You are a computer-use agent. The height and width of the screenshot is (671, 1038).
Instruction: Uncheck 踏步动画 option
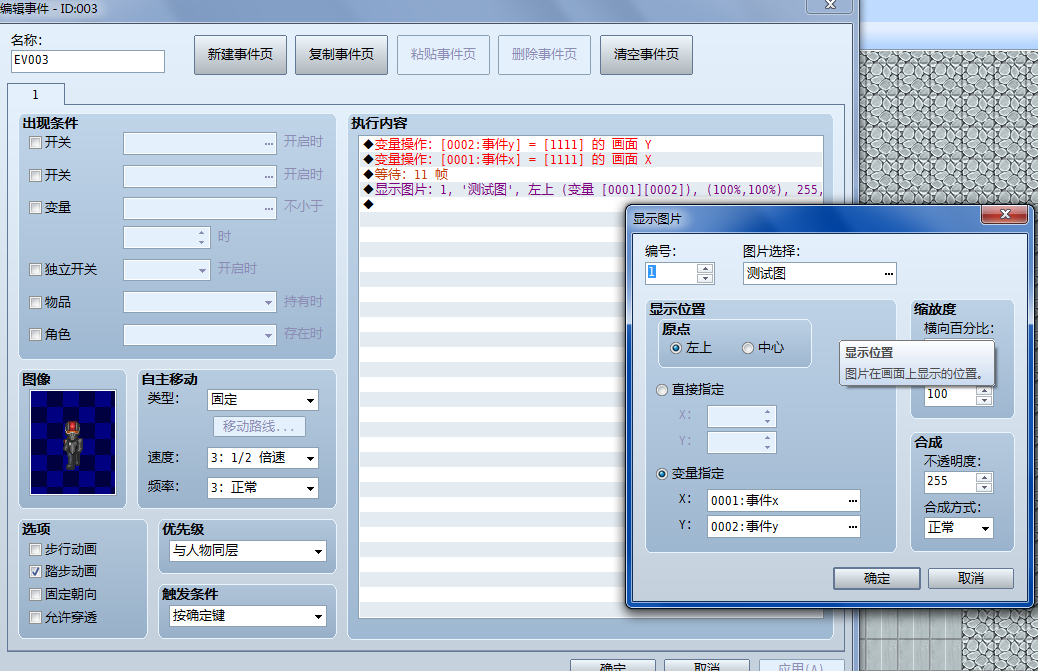click(36, 571)
